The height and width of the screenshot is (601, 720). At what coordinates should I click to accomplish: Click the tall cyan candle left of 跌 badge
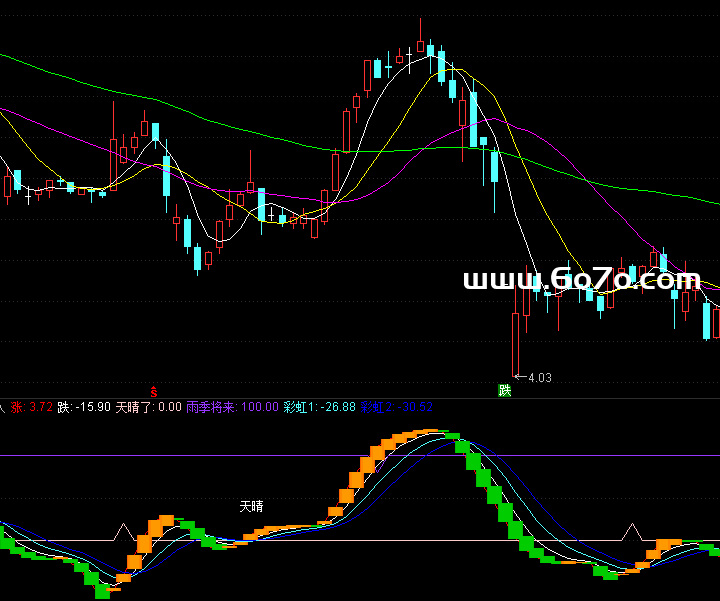point(494,168)
